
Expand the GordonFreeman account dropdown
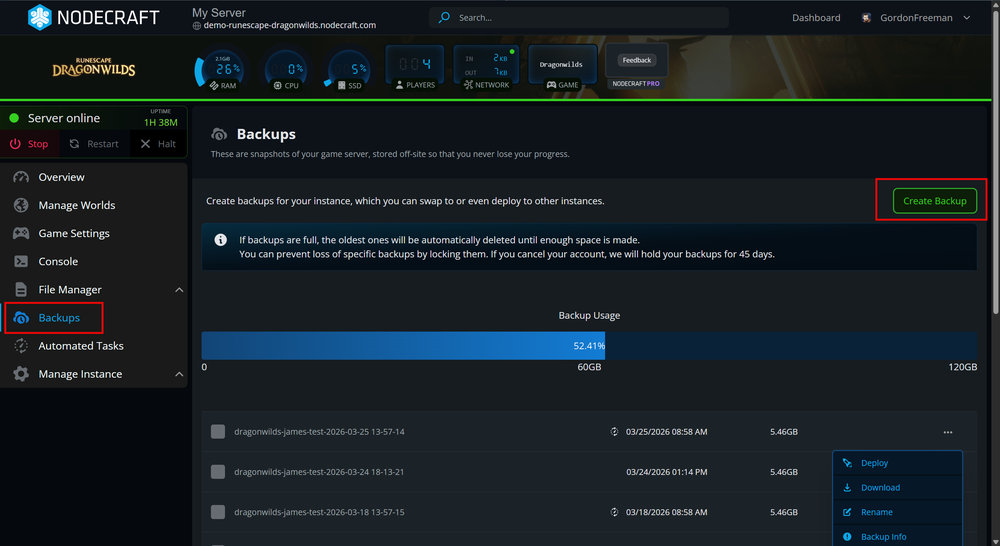[967, 17]
